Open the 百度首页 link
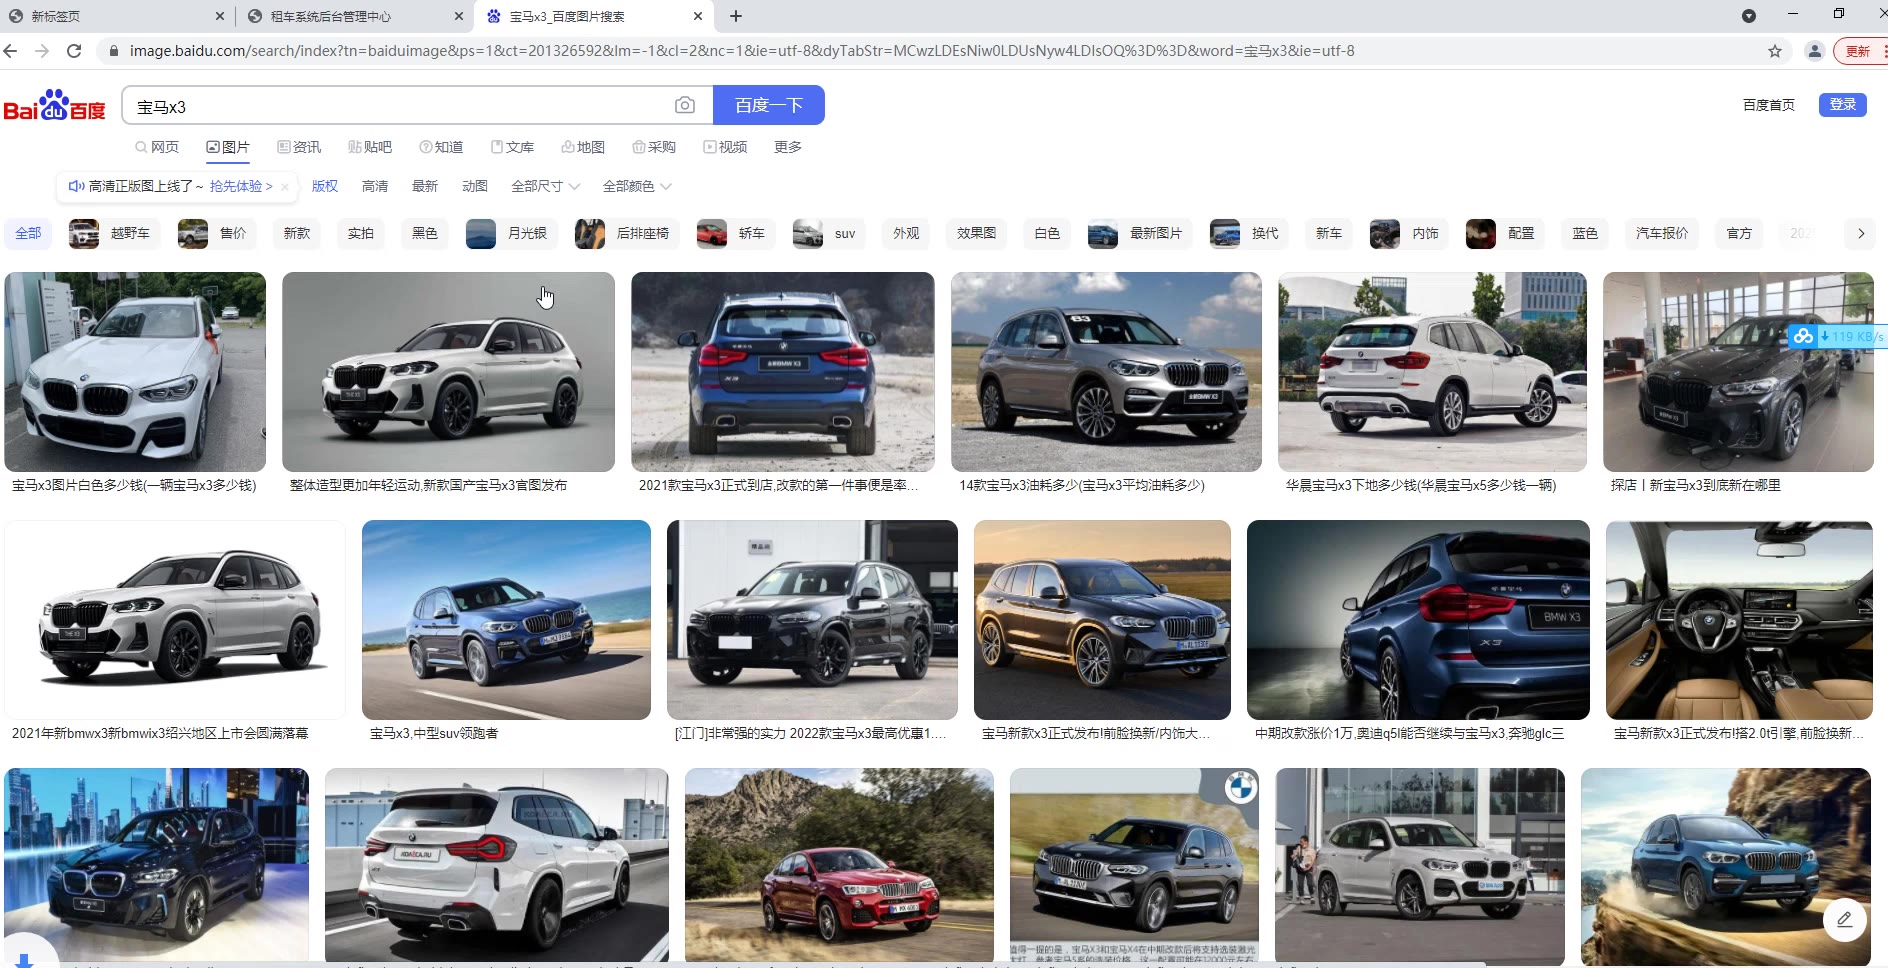1888x968 pixels. point(1768,105)
